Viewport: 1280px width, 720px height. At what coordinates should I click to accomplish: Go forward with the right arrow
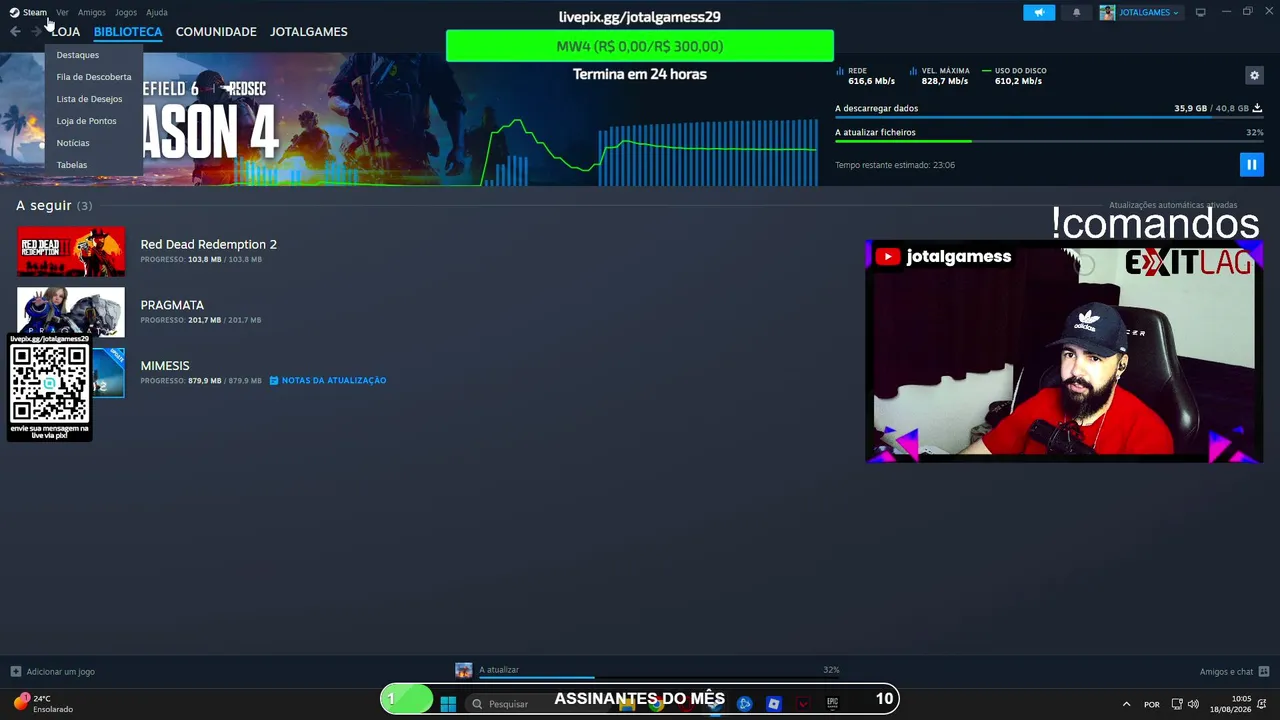(36, 32)
